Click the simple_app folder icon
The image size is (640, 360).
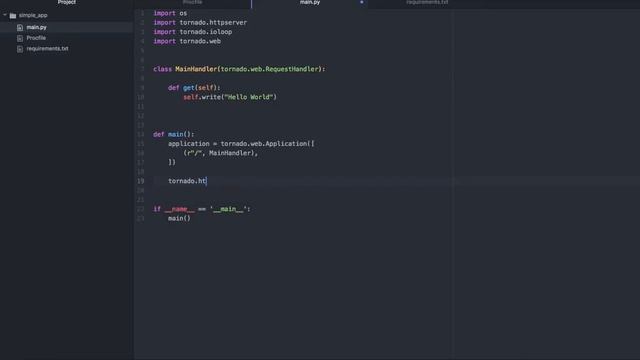point(13,16)
